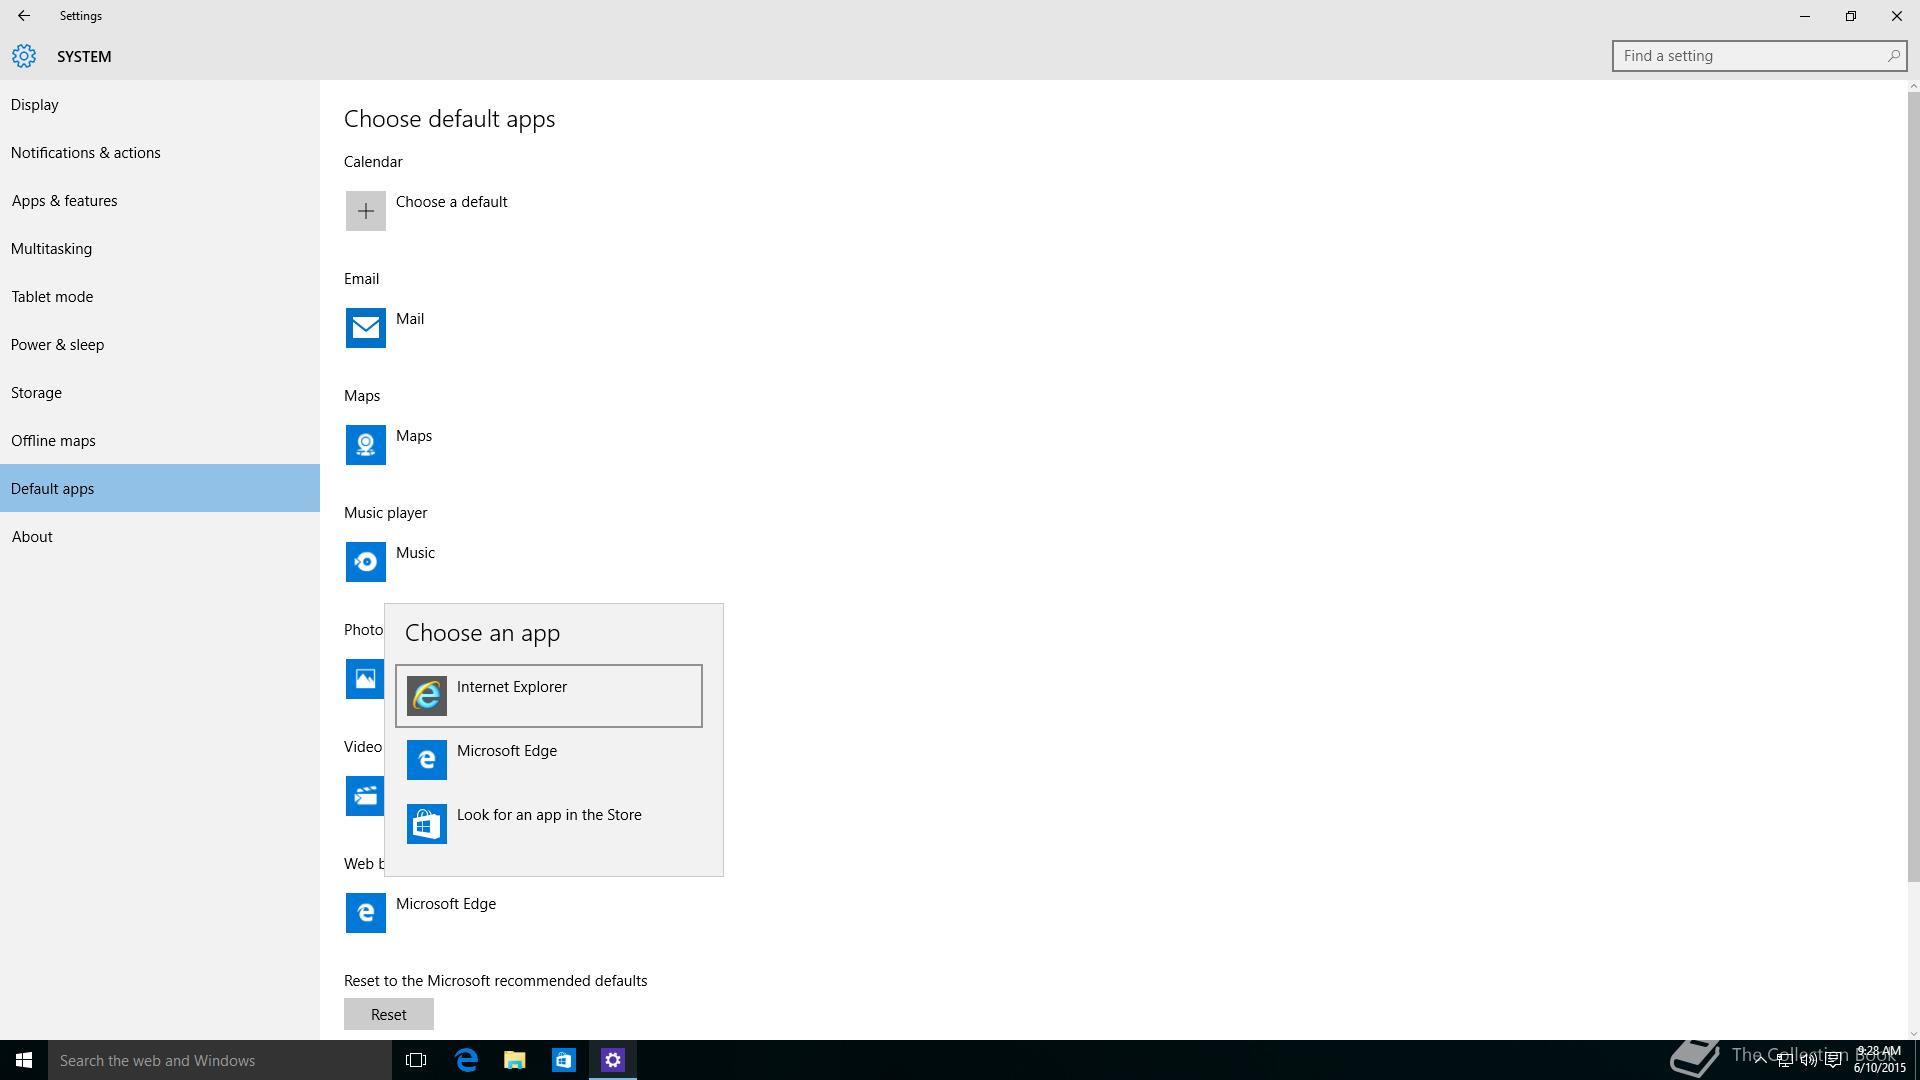Click the Music app disc icon
Screen dimensions: 1920x1080
(x=366, y=562)
